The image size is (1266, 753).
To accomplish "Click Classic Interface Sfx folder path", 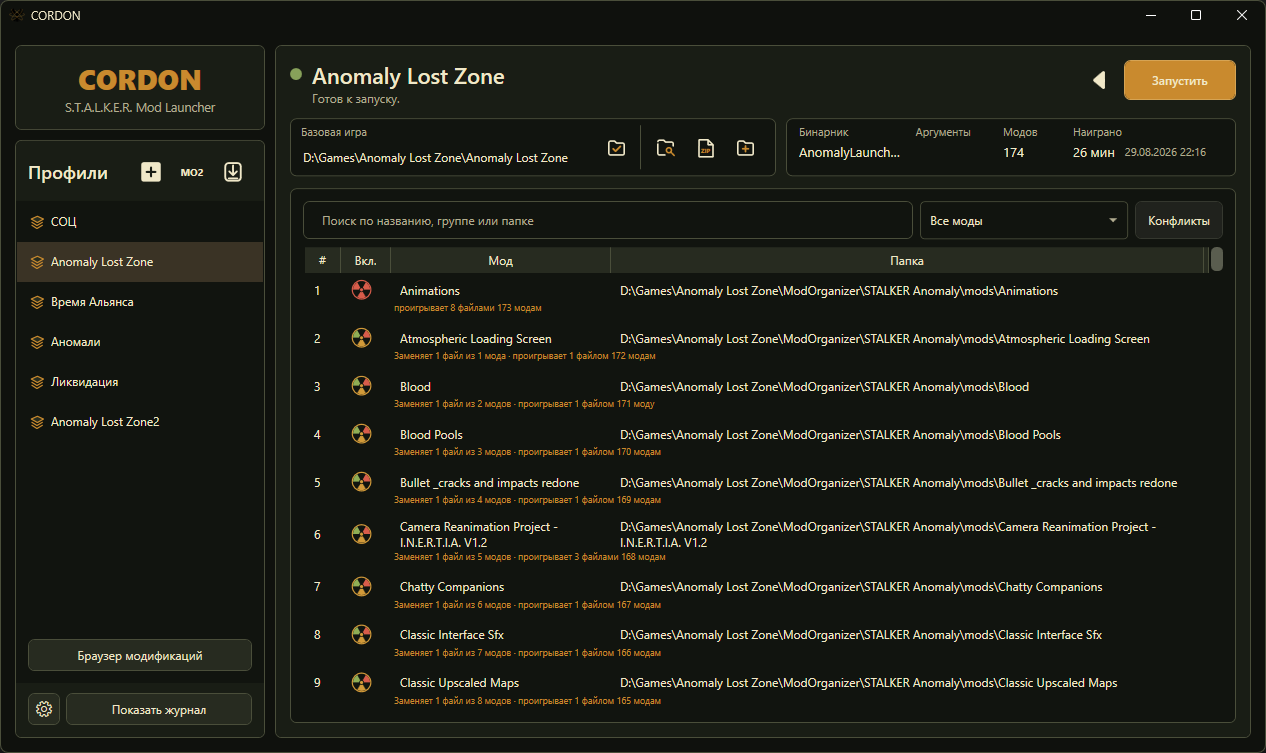I will (x=861, y=635).
